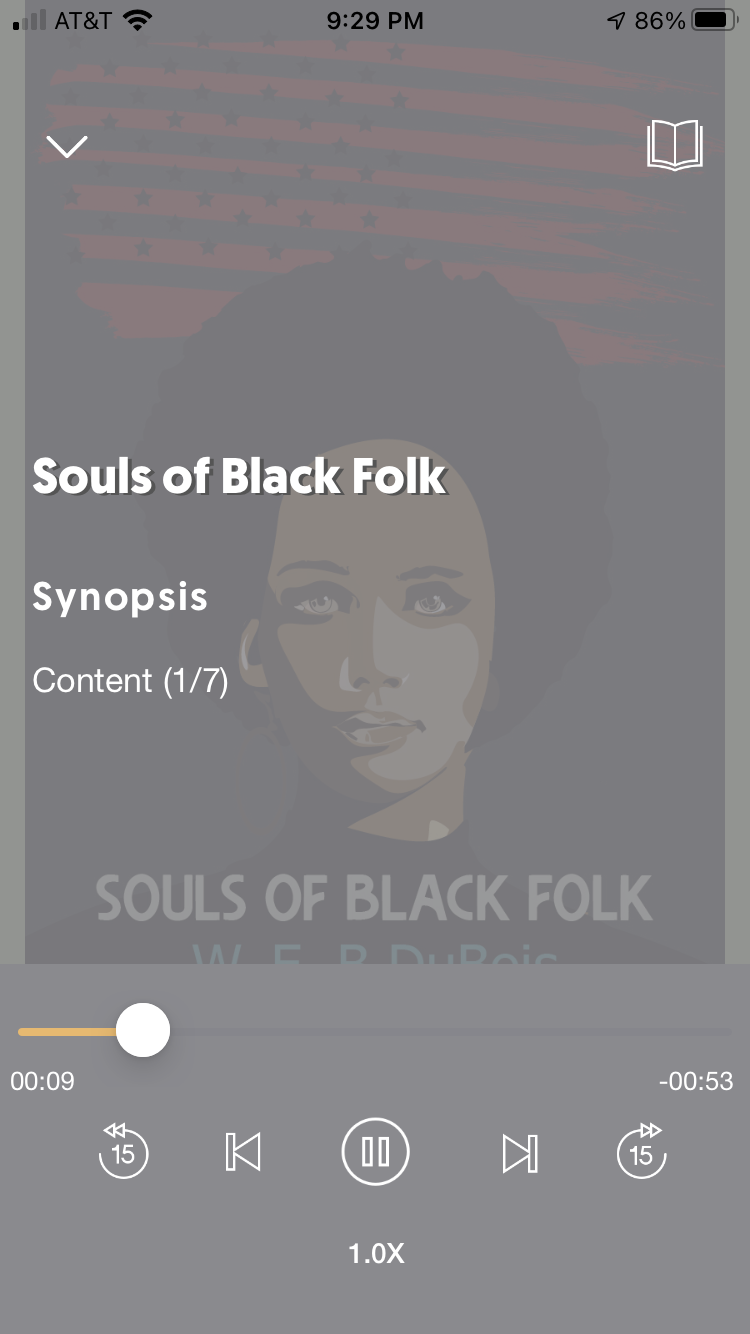Jump forward 15 seconds
Viewport: 750px width, 1334px height.
641,1152
